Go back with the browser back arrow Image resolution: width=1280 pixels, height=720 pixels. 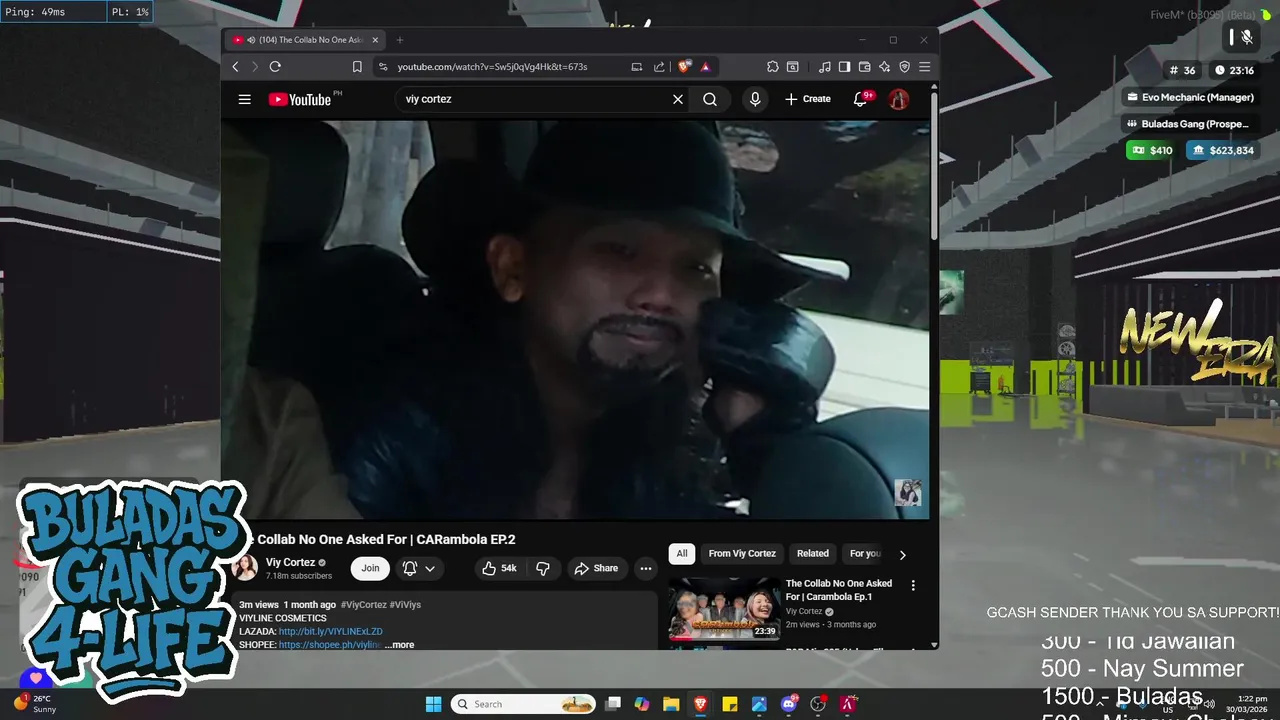236,67
